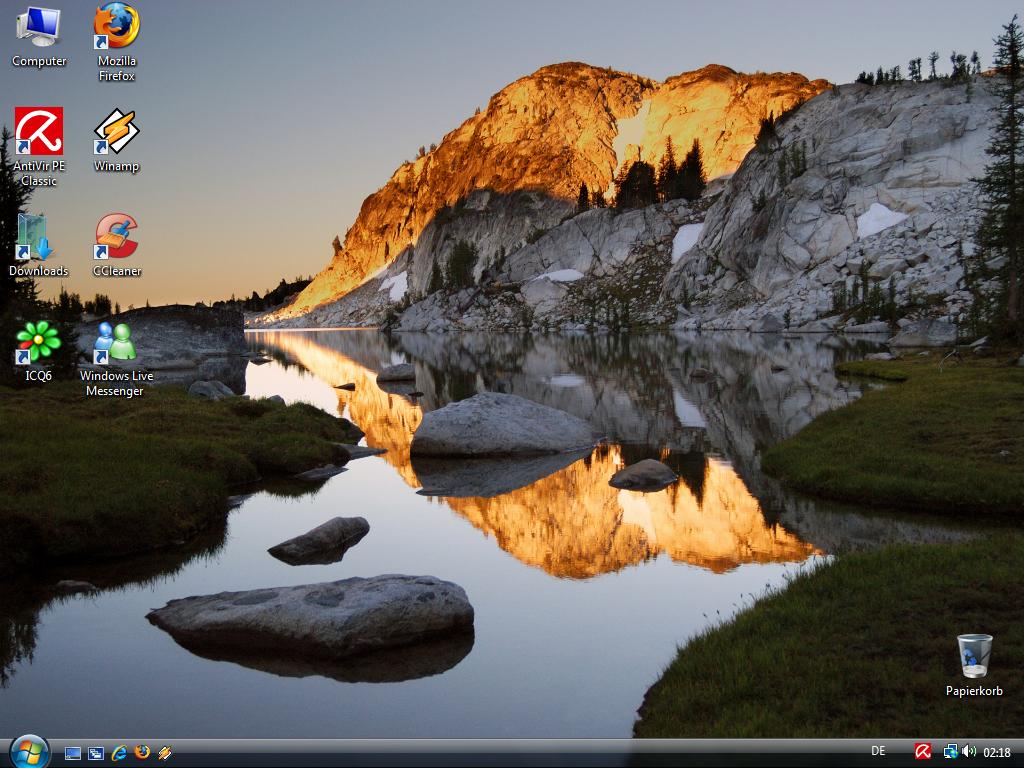The width and height of the screenshot is (1024, 768).
Task: Open the DE language bar selector
Action: (878, 752)
